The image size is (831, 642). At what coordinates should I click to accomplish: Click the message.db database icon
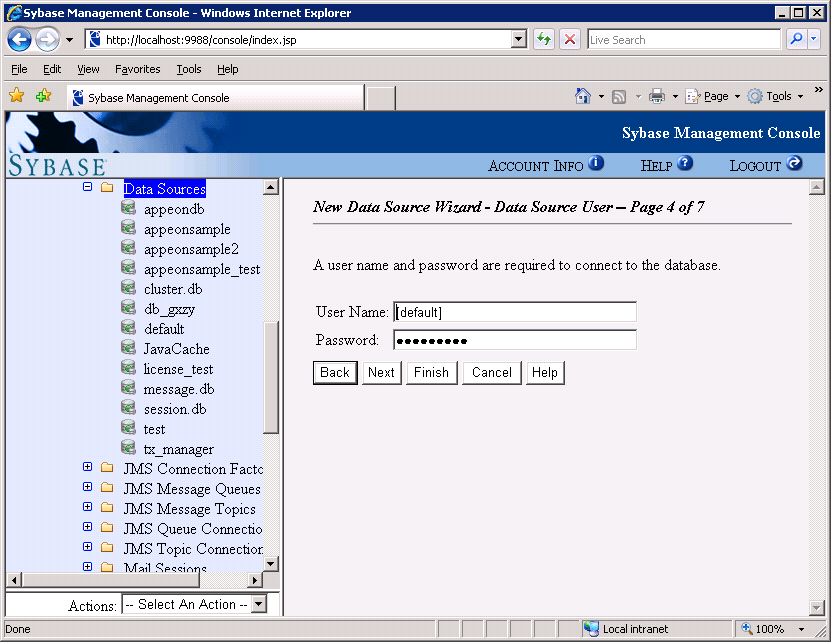[x=128, y=388]
